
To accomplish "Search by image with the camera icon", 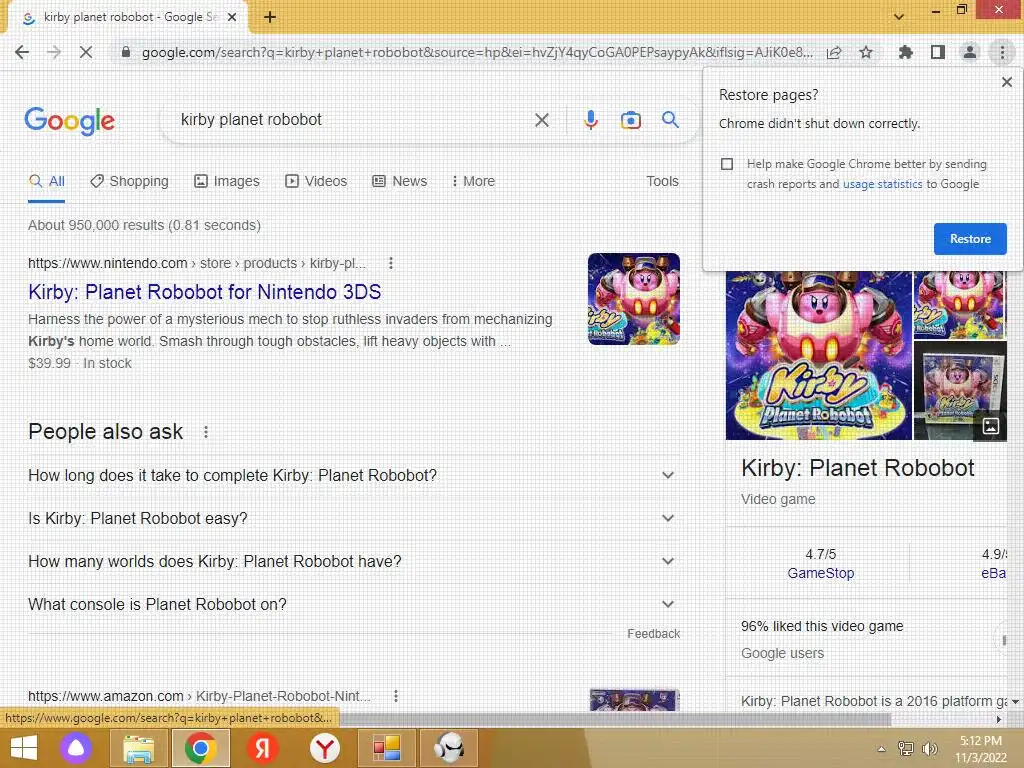I will [x=630, y=120].
